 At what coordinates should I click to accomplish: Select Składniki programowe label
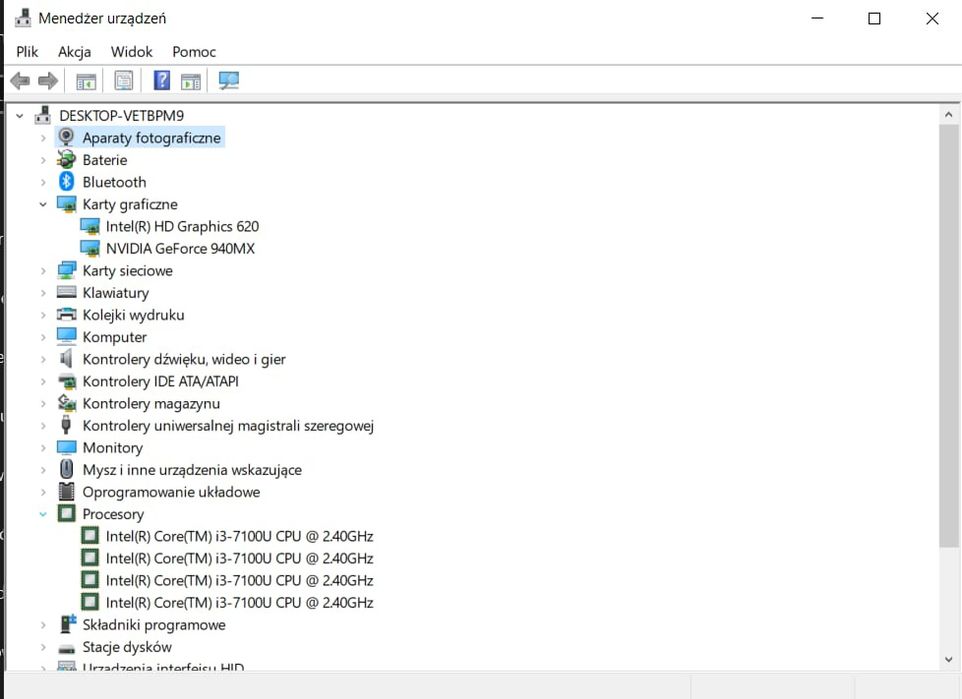(x=154, y=625)
